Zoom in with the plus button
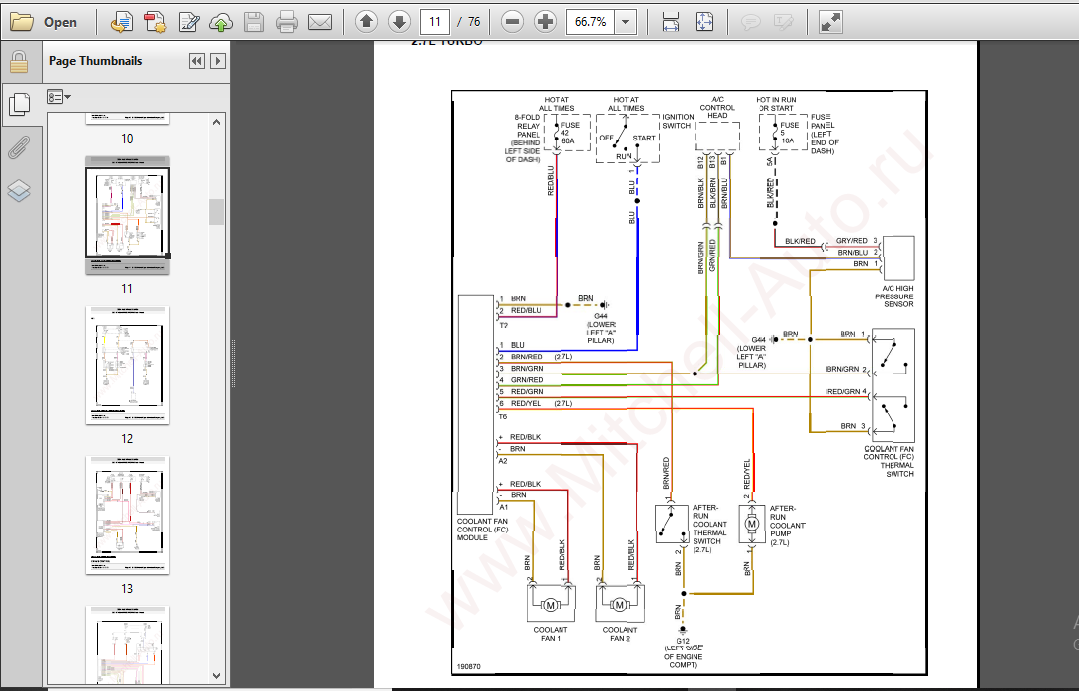The width and height of the screenshot is (1079, 691). tap(545, 22)
